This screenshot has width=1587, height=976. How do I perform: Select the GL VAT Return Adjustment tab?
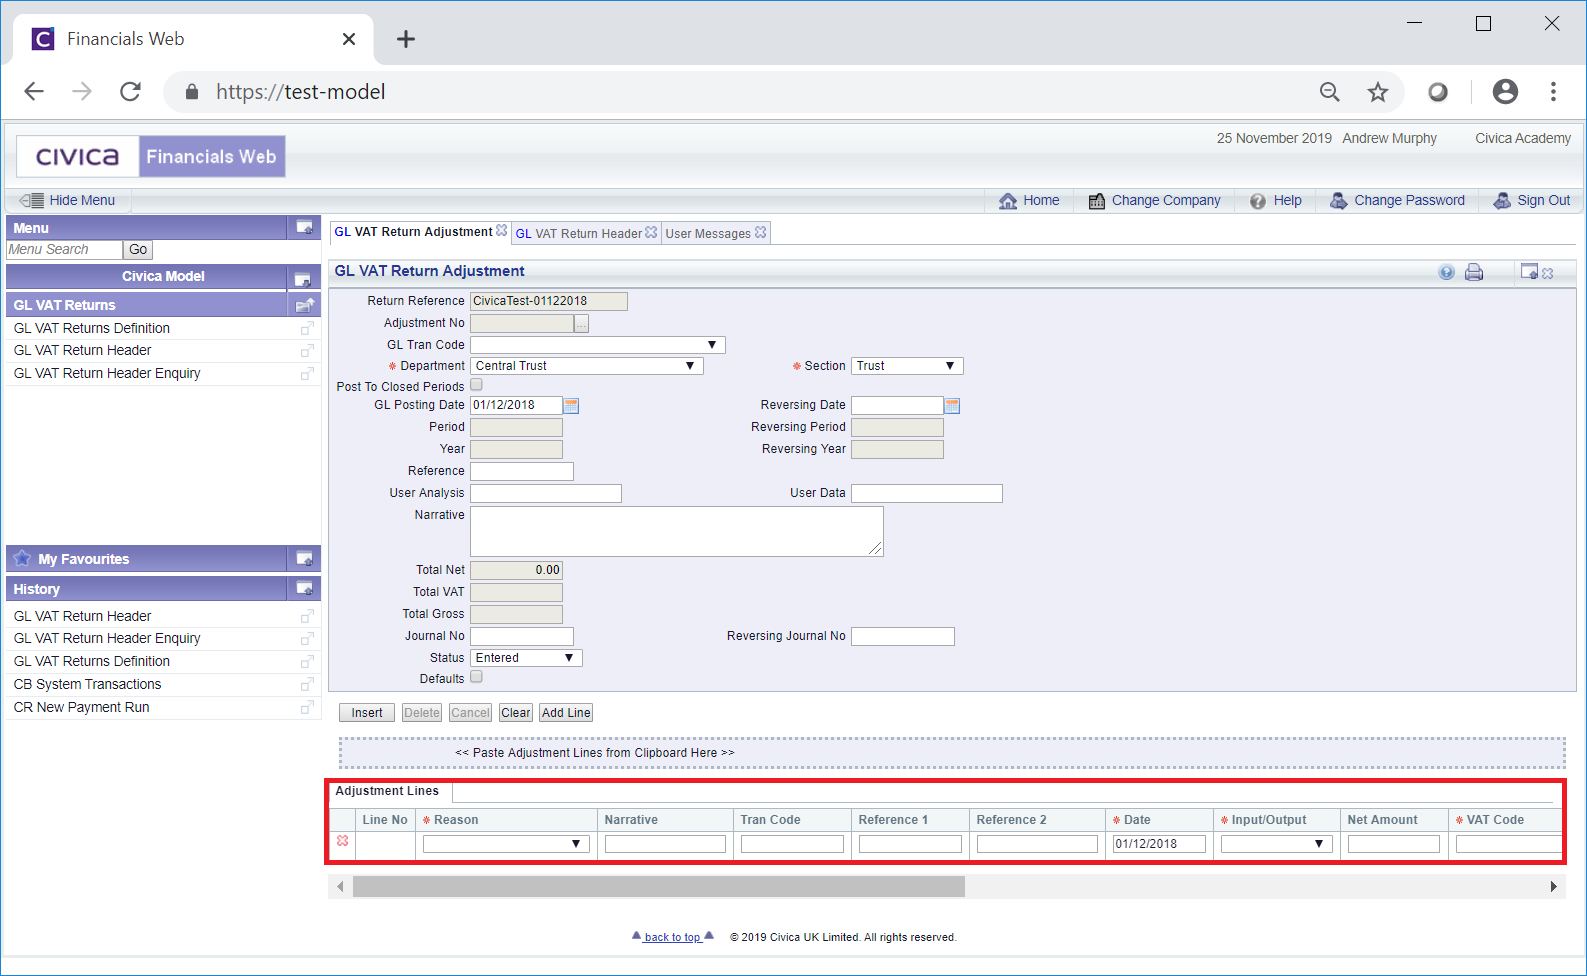(413, 232)
